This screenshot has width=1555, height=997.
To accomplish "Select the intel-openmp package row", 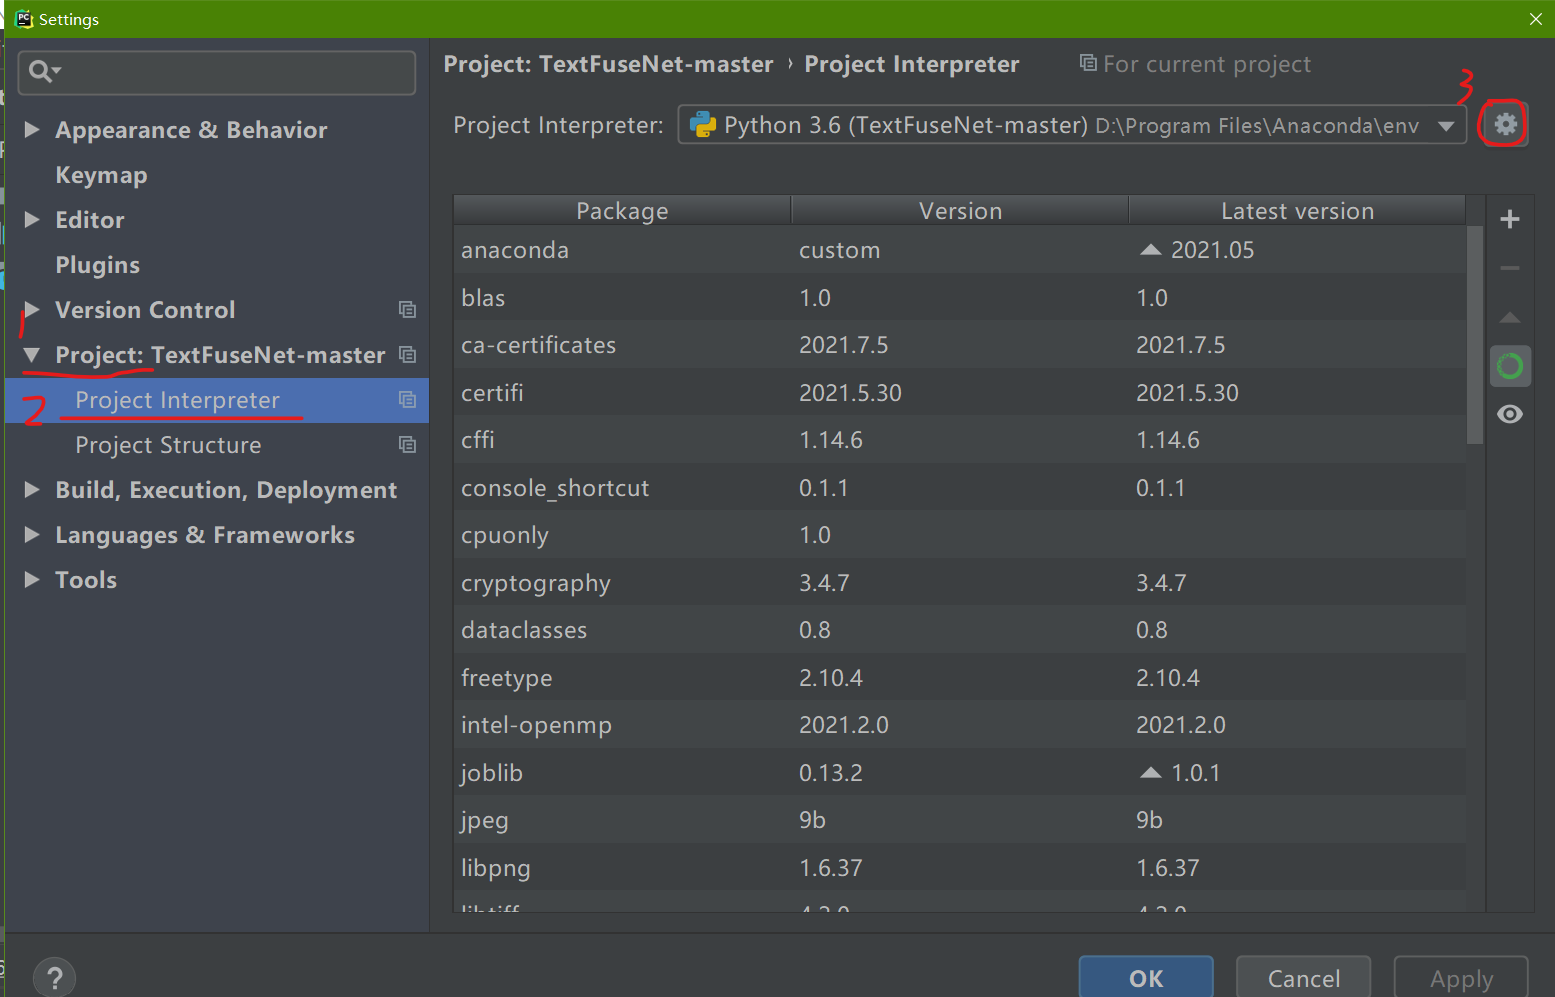I will (x=960, y=725).
